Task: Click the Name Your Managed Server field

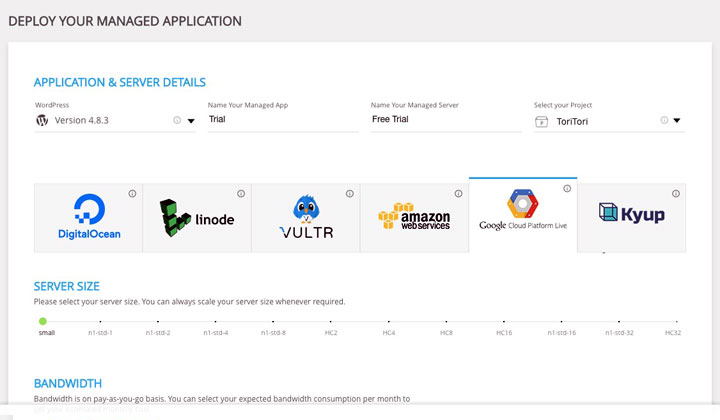Action: (x=446, y=120)
